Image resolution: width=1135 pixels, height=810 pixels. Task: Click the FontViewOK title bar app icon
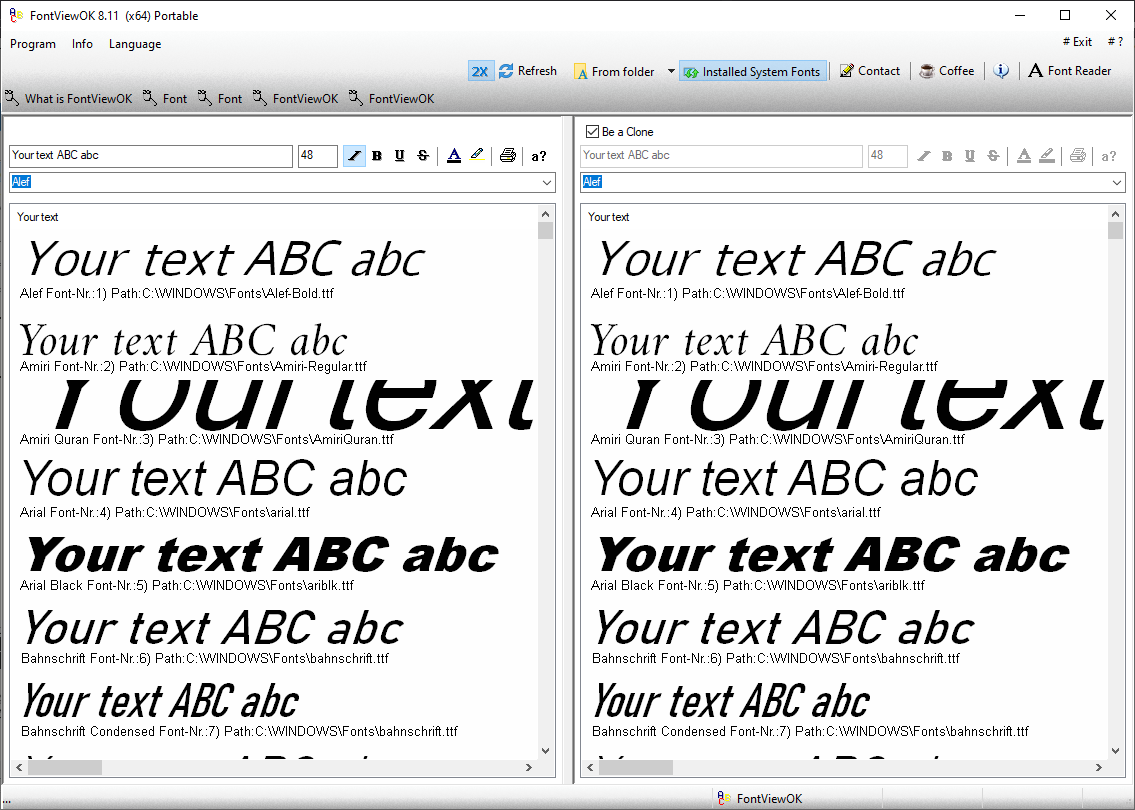click(16, 15)
